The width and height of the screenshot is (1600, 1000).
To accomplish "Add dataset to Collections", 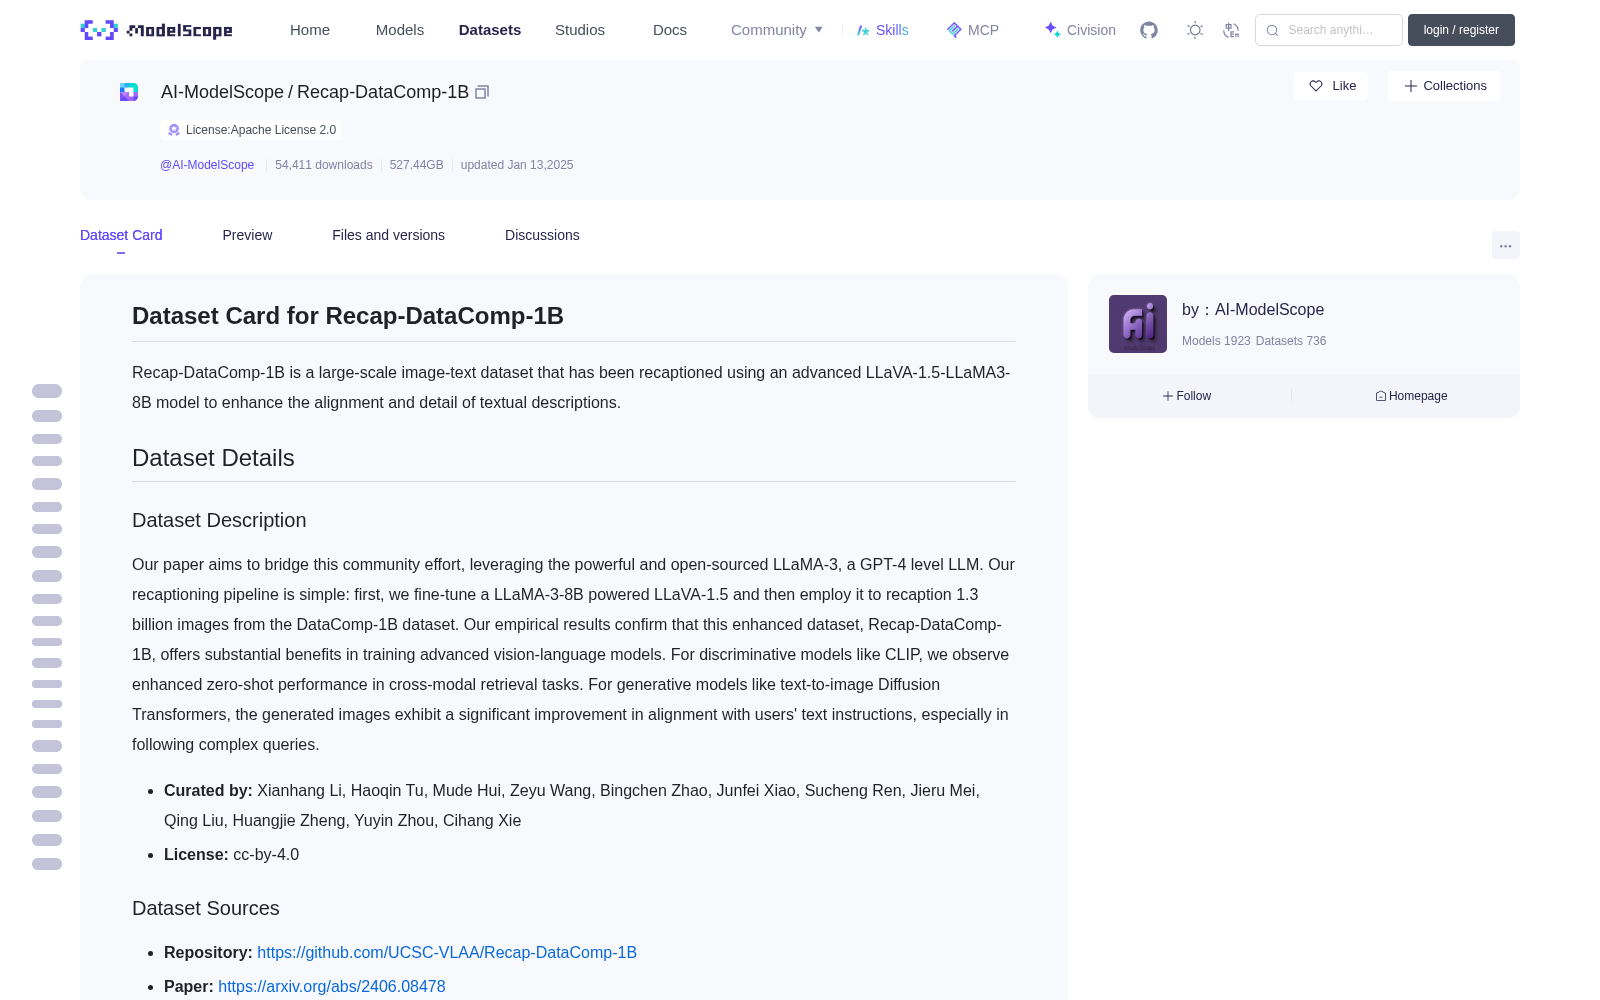I will pos(1444,86).
